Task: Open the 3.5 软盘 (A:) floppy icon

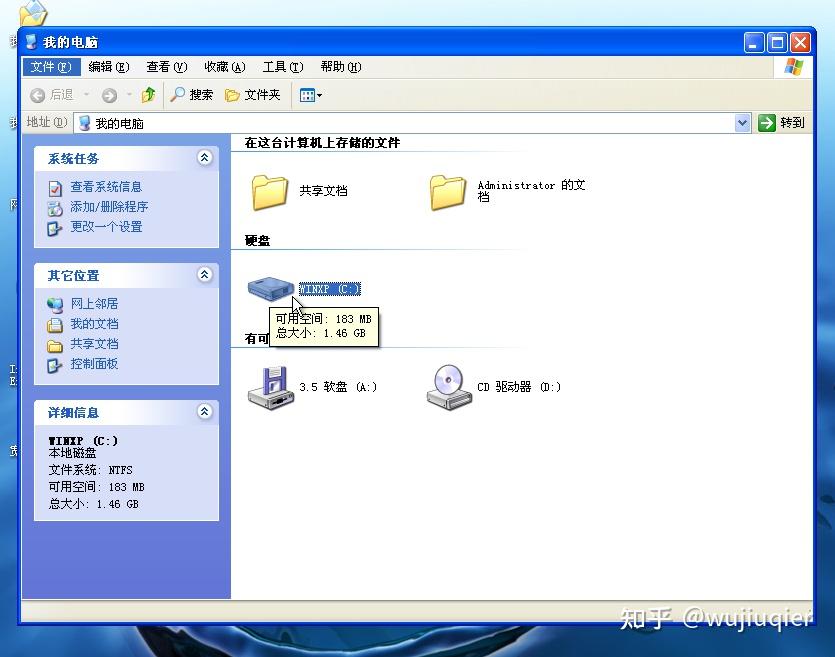Action: pyautogui.click(x=270, y=385)
